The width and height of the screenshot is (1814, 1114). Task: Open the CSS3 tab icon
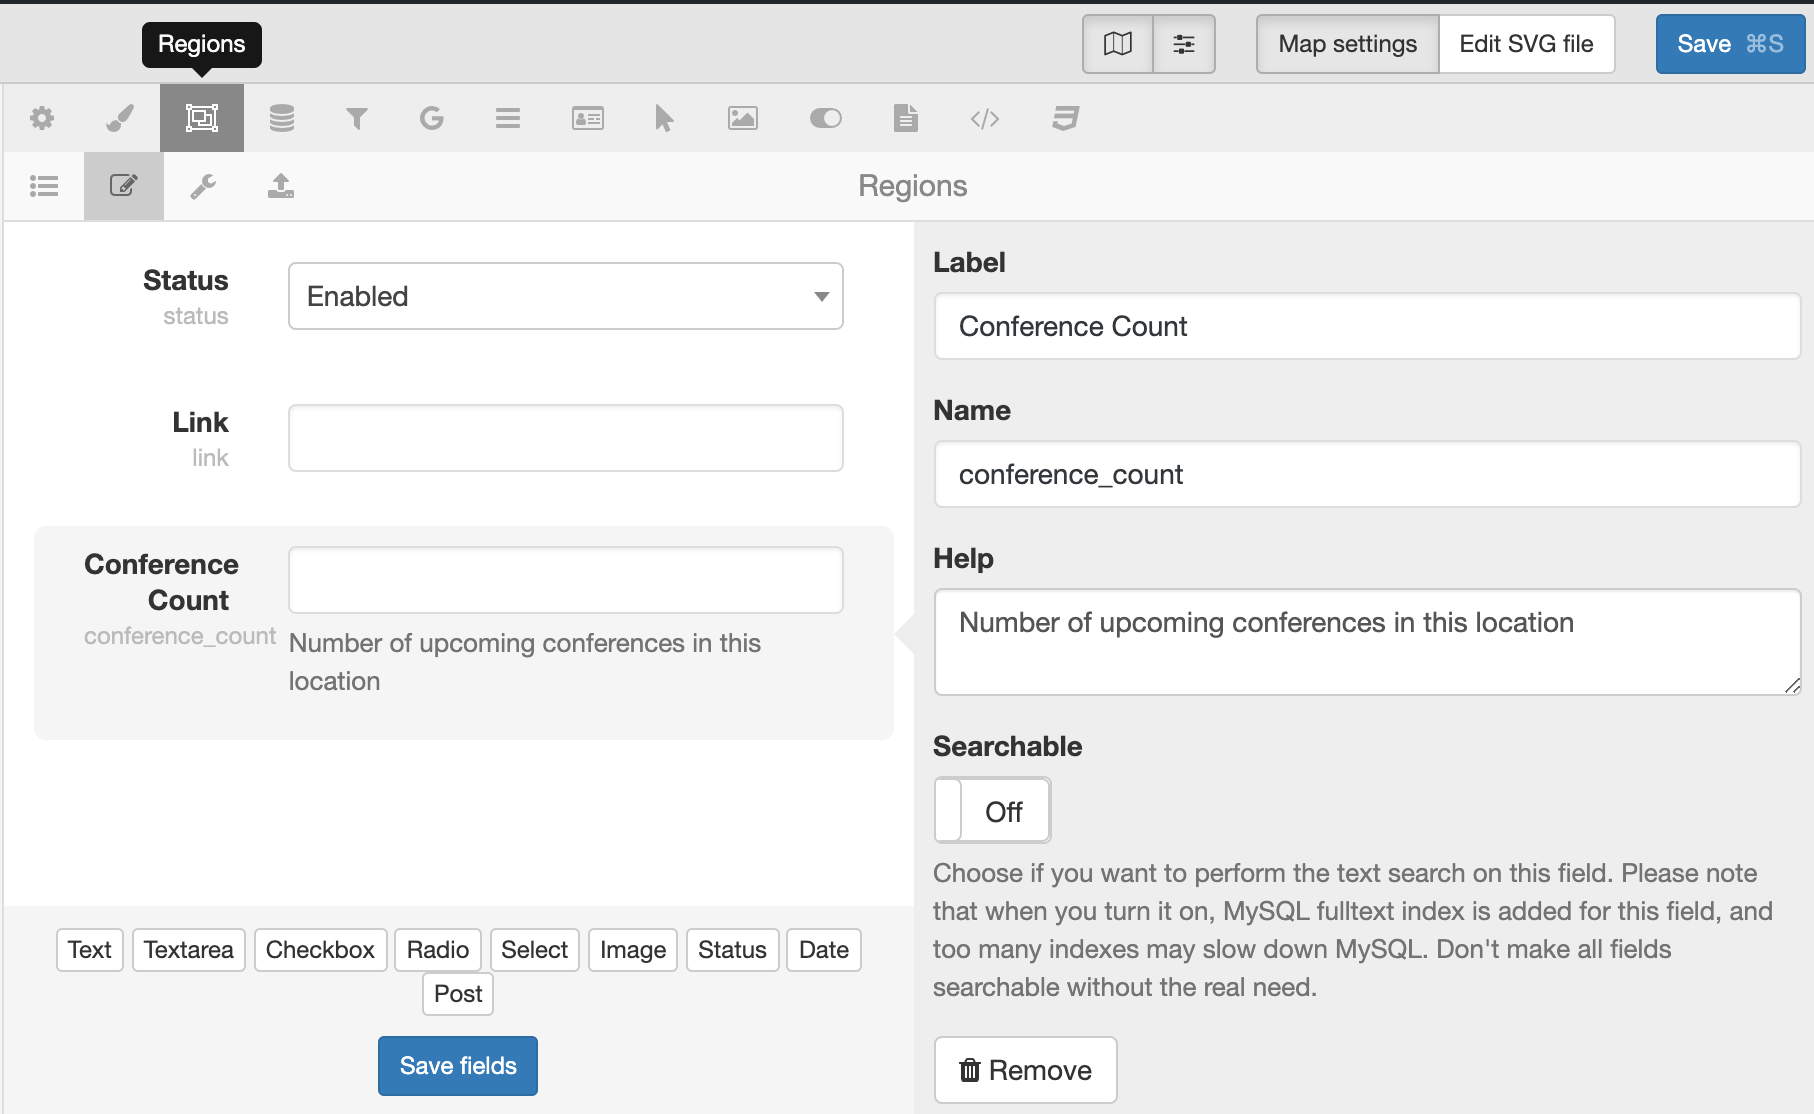coord(1066,118)
